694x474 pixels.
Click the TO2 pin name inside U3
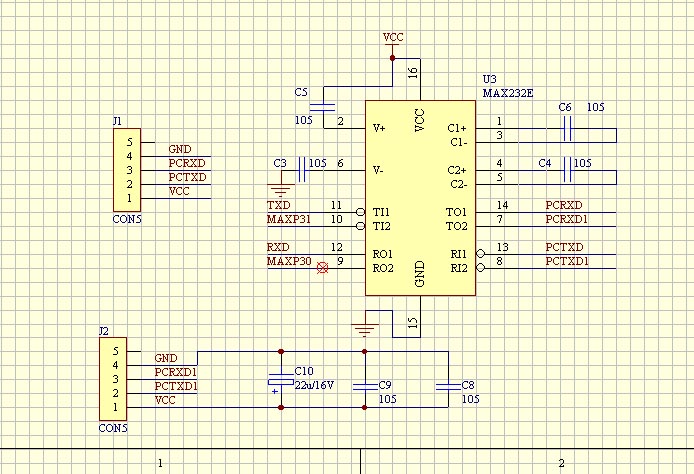[457, 226]
